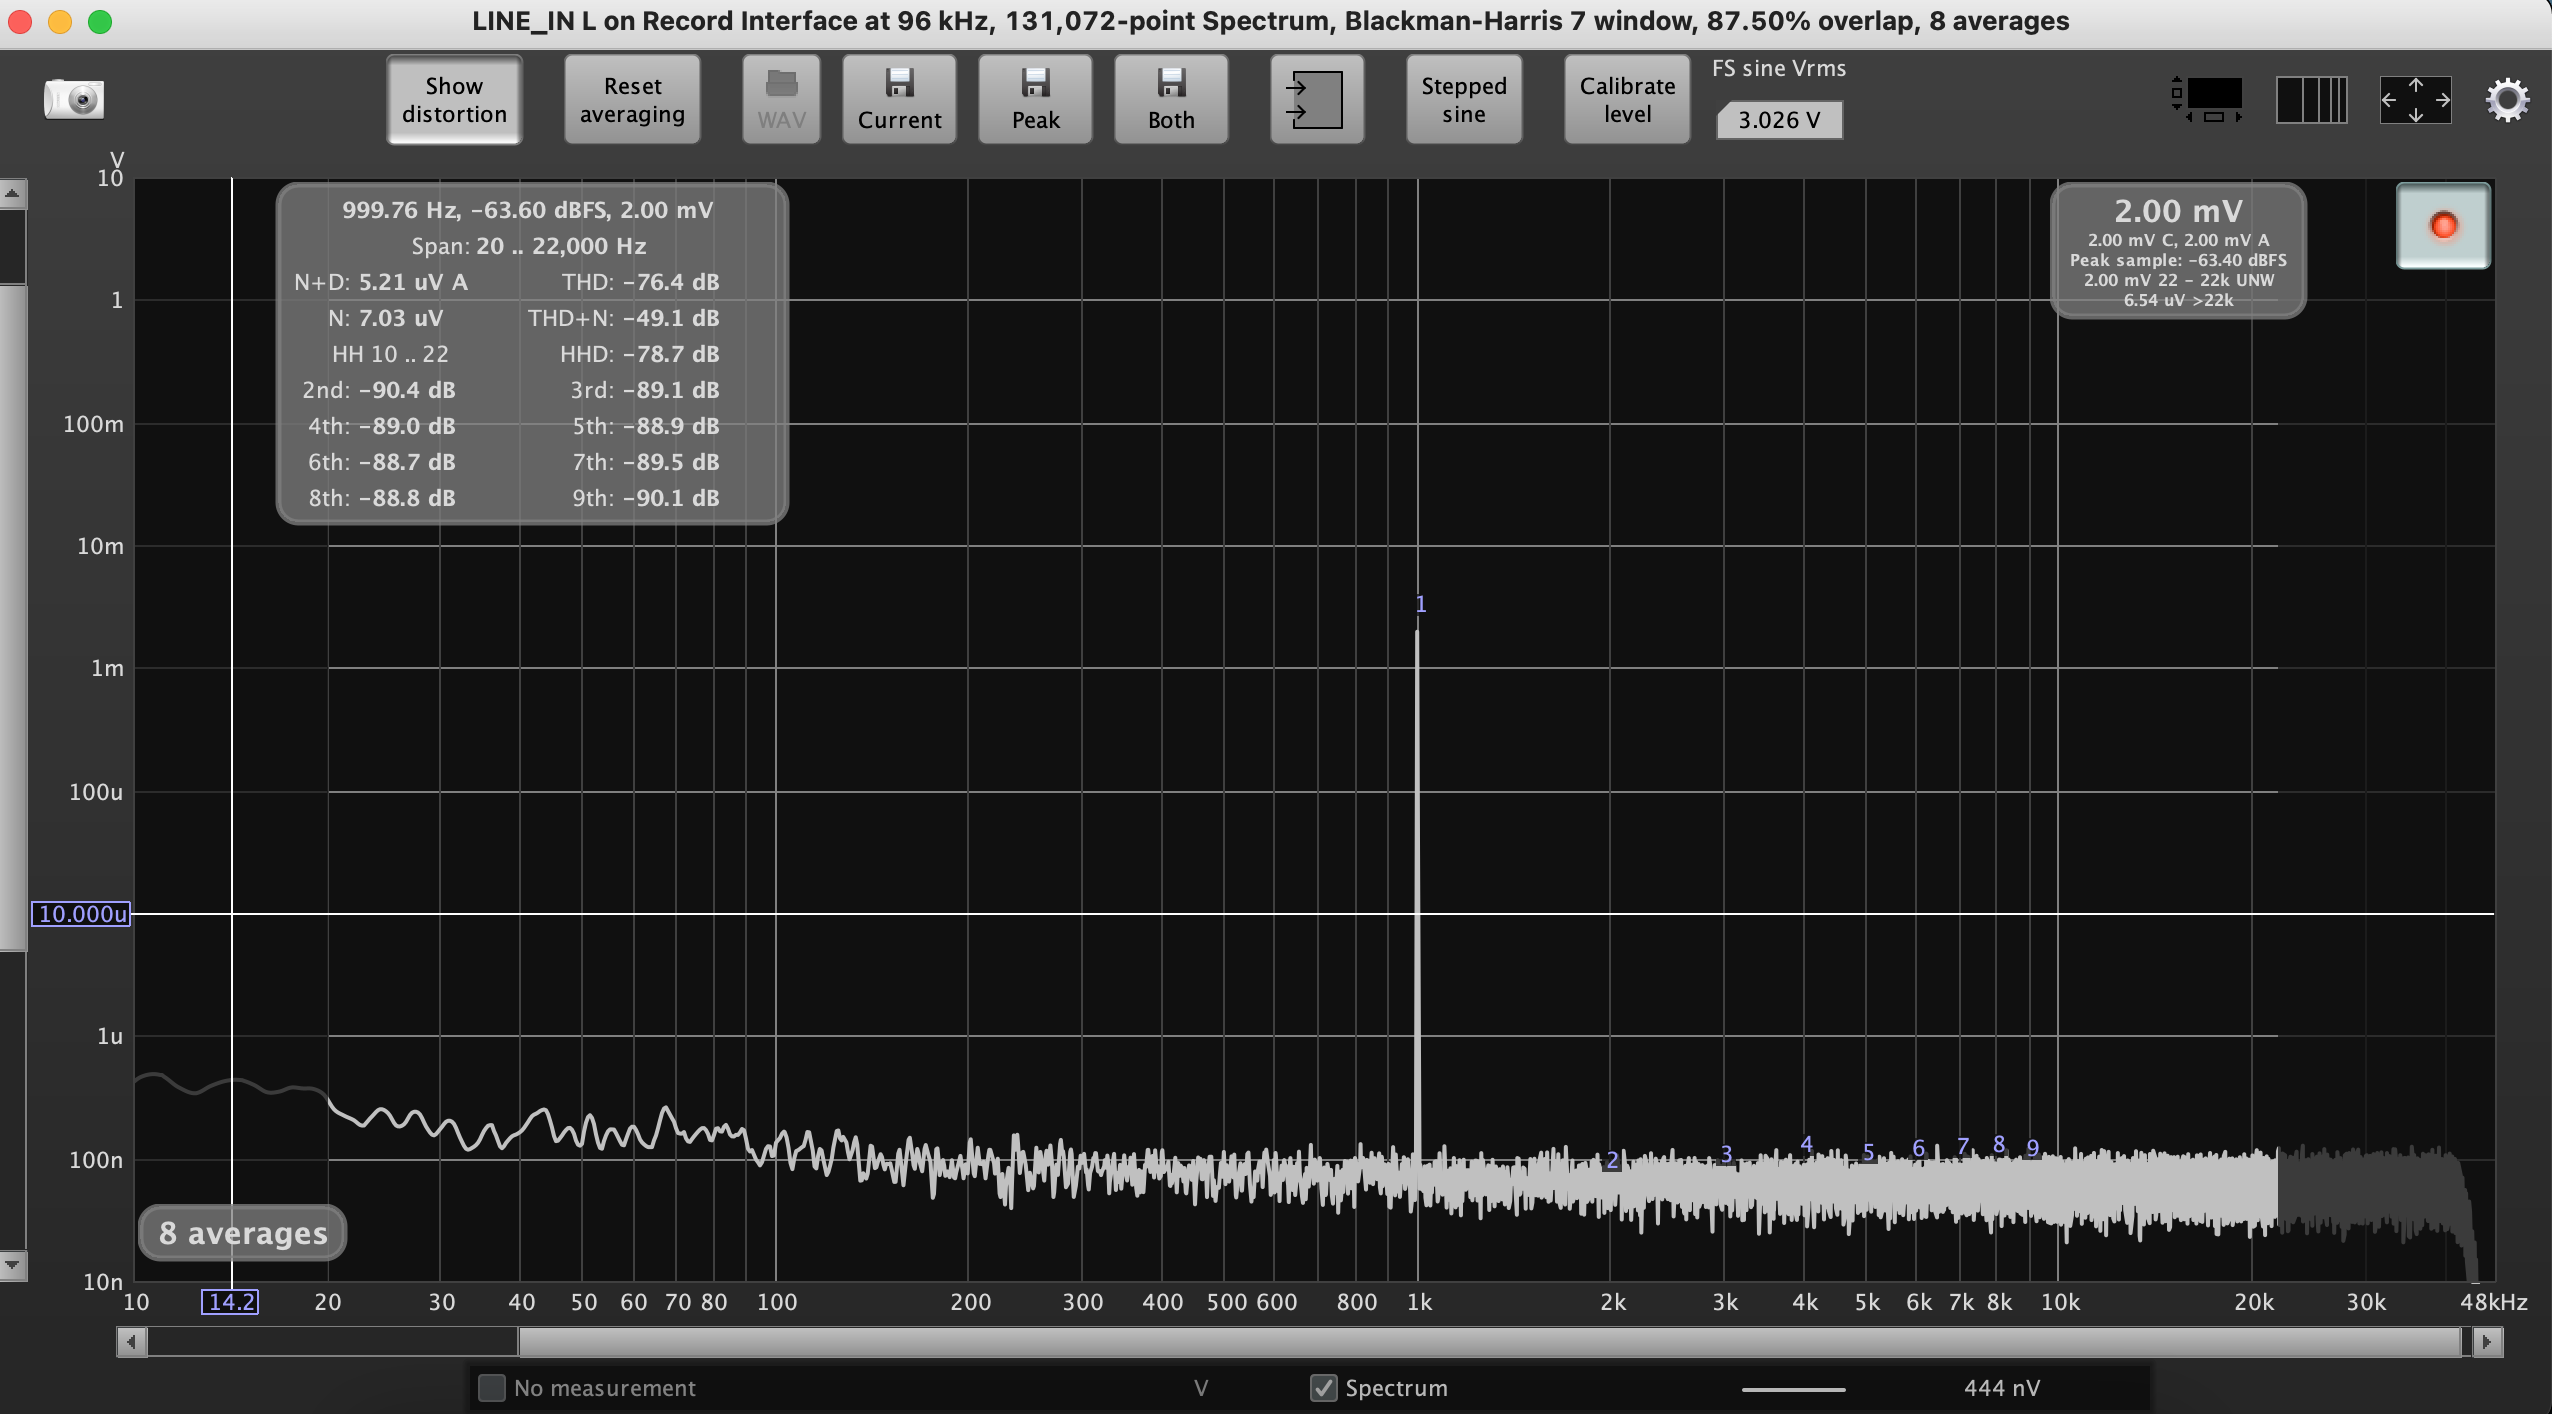Click the 2.00 mV level readout panel

point(2178,251)
